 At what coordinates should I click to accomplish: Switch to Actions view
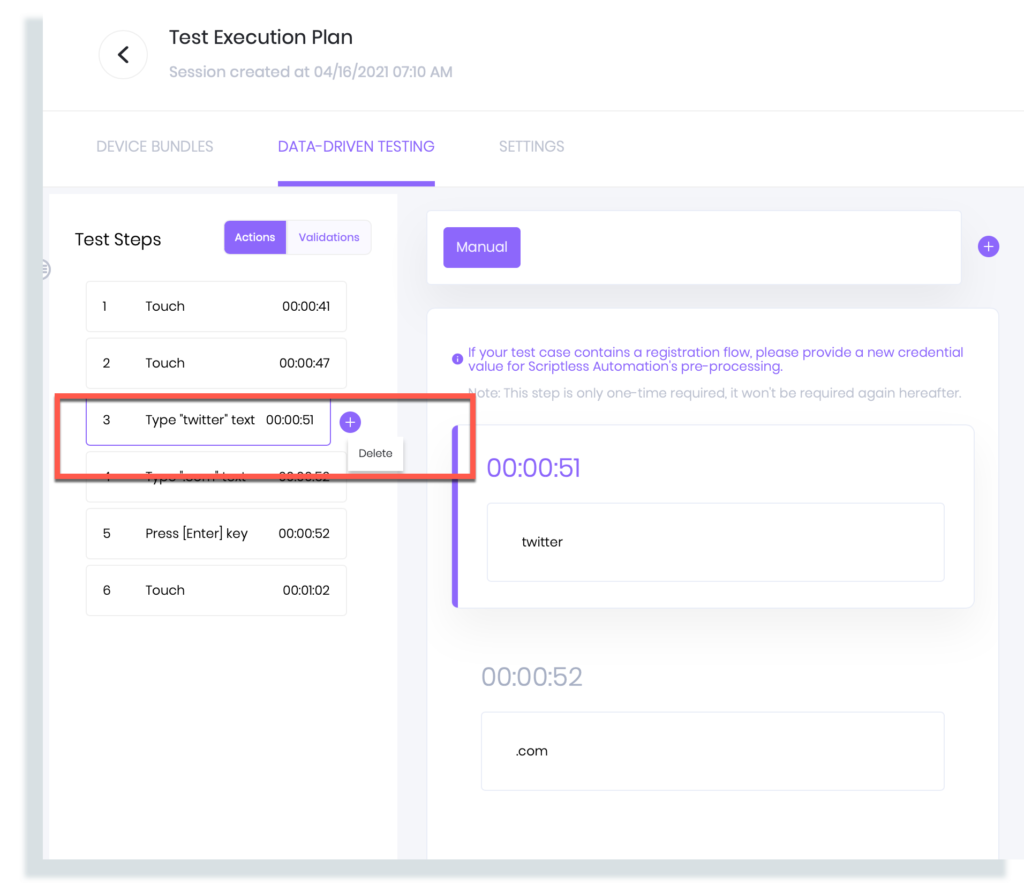click(255, 237)
